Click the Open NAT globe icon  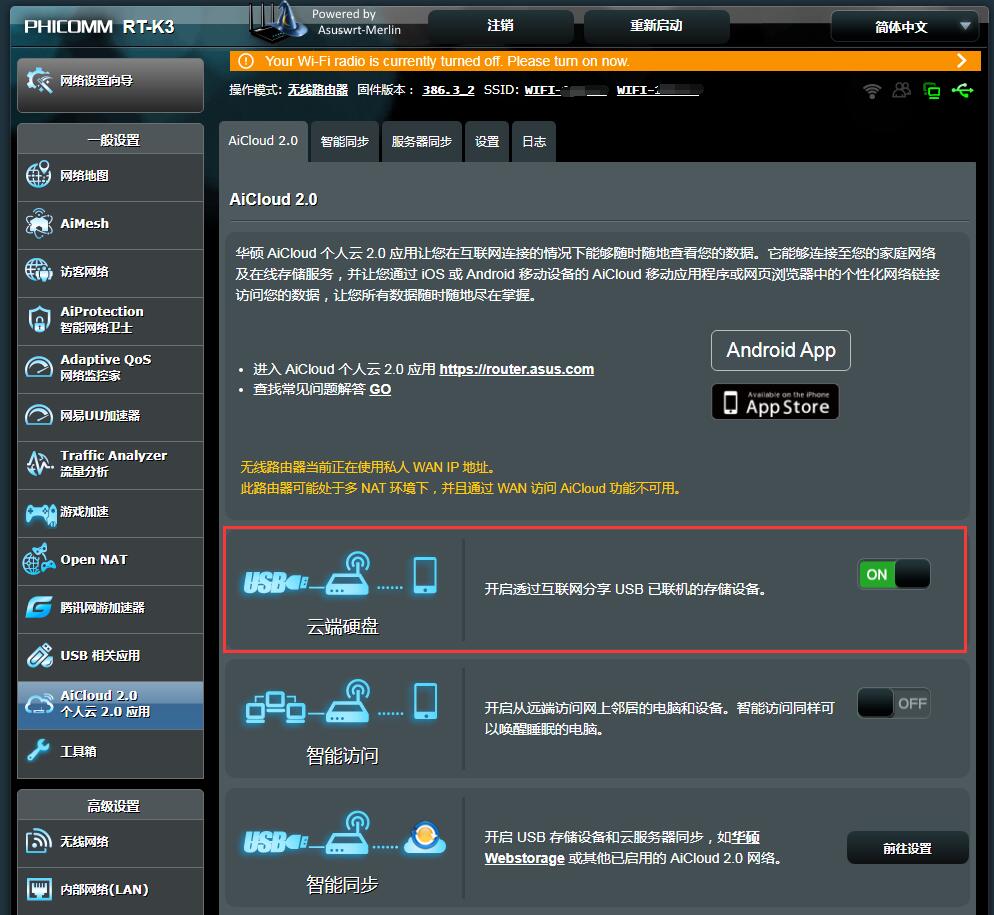(x=39, y=559)
